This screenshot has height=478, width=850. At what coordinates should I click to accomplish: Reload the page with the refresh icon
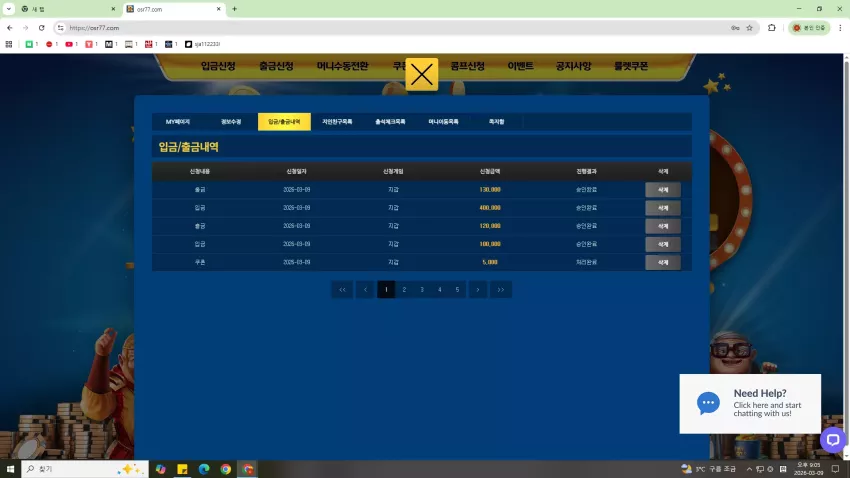tap(41, 28)
